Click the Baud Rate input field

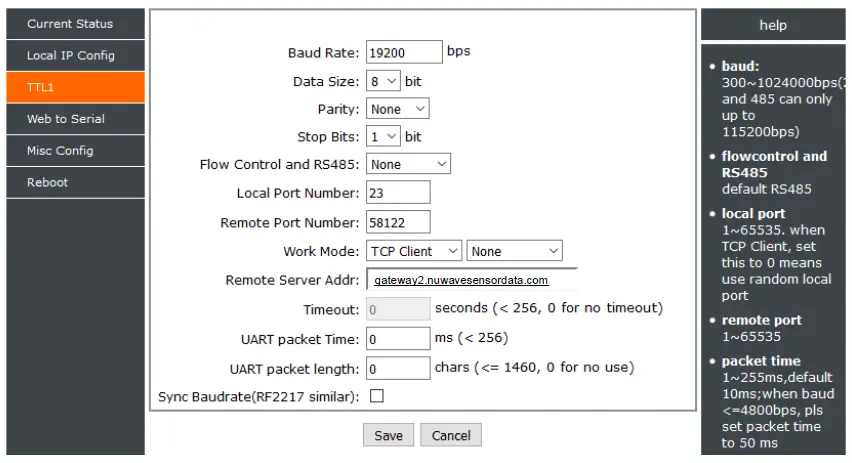tap(404, 52)
